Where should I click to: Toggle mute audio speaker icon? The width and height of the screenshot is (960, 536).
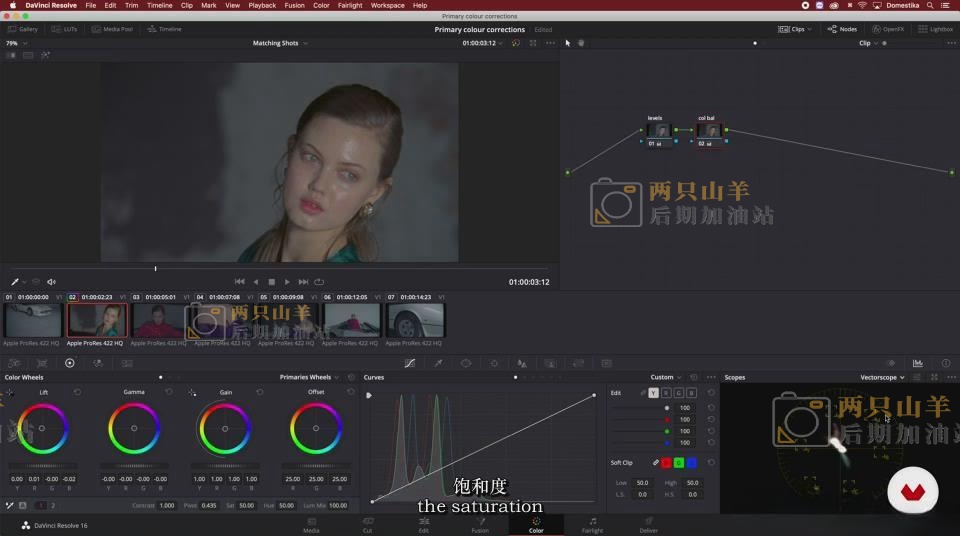coord(51,282)
